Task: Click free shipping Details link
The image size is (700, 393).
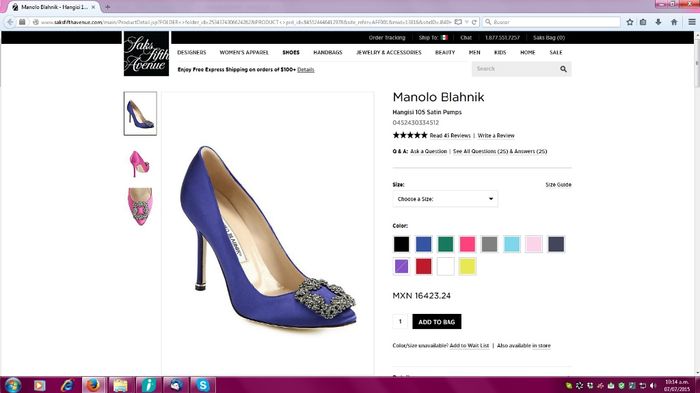Action: tap(306, 70)
